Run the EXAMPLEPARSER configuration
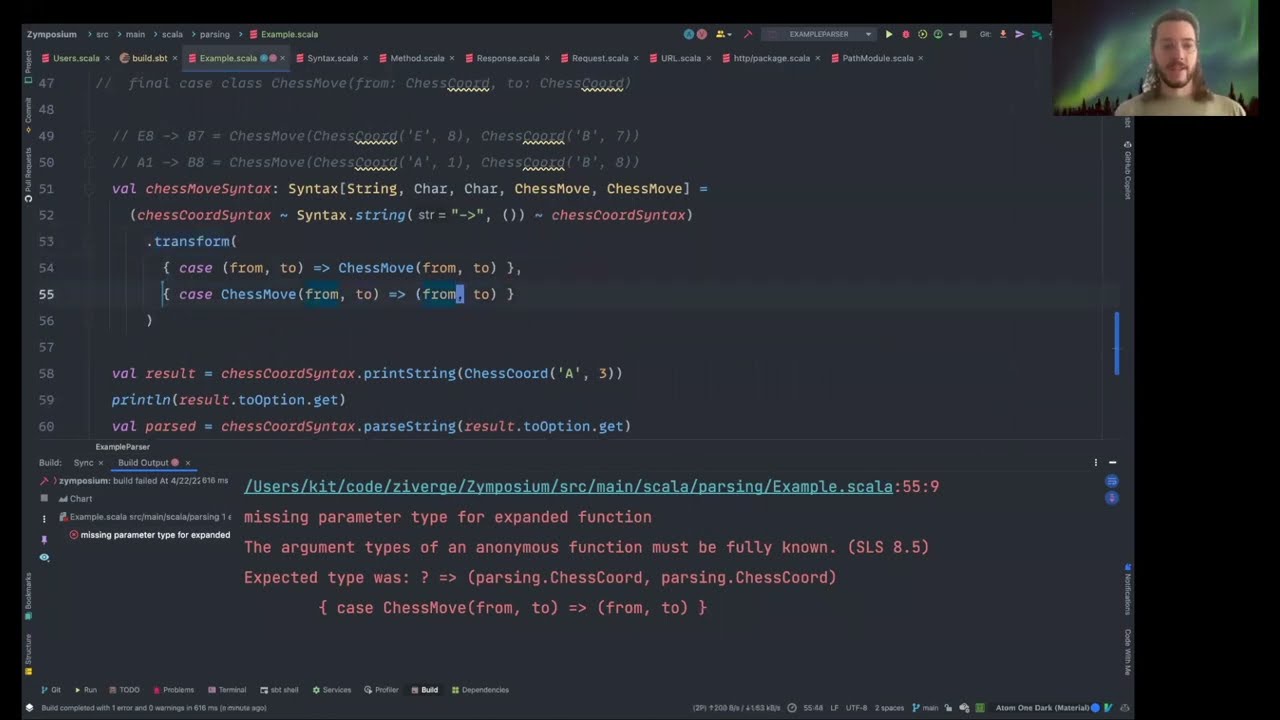The height and width of the screenshot is (720, 1280). pos(889,33)
